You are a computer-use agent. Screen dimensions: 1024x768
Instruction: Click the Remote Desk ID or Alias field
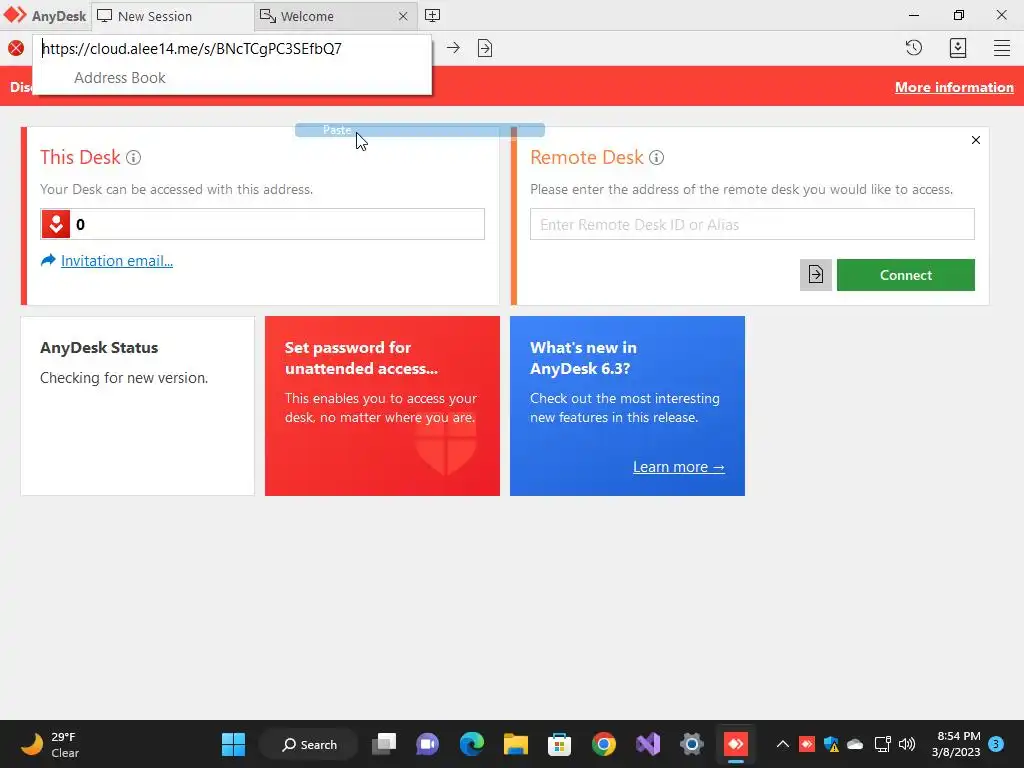752,225
